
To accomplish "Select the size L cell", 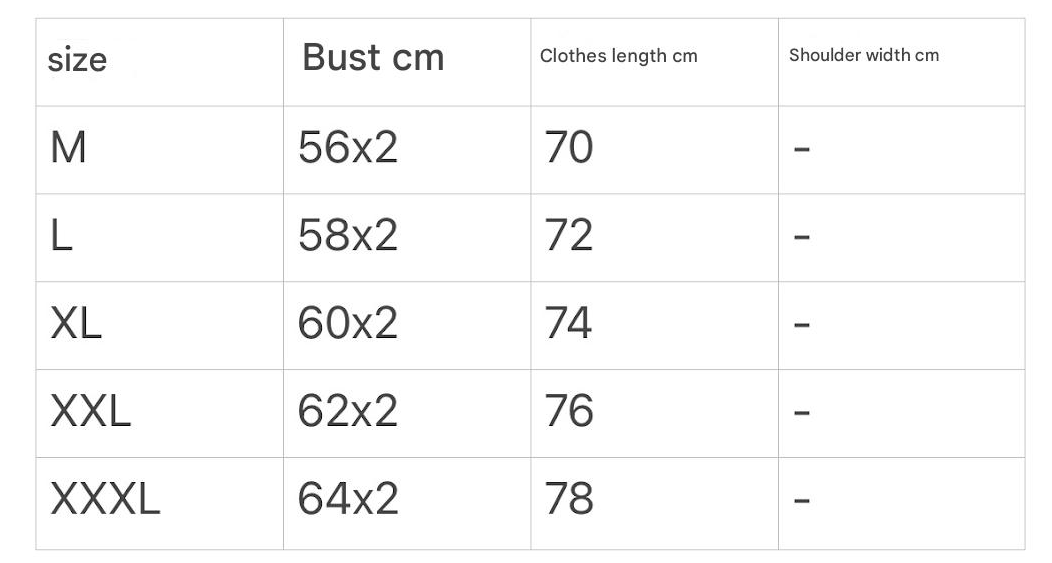I will [x=62, y=236].
